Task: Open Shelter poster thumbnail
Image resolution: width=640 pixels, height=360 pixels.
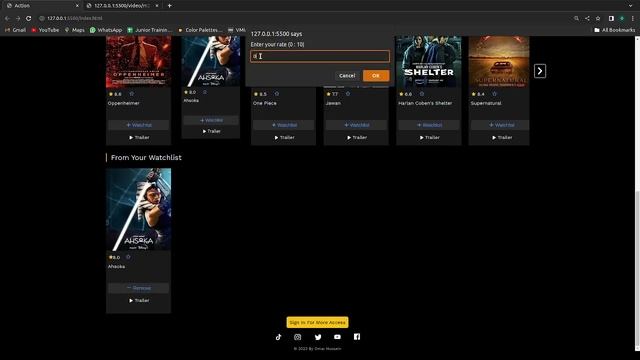Action: pyautogui.click(x=429, y=62)
